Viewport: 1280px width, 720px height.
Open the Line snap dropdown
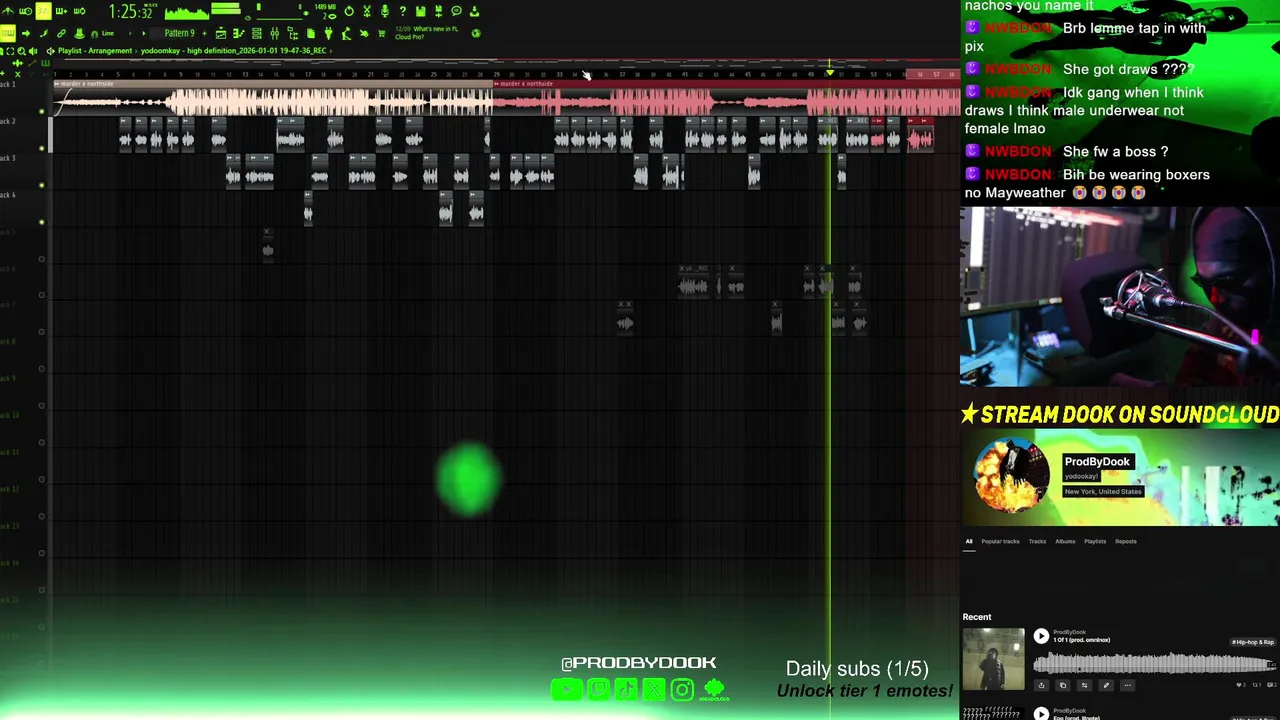108,34
